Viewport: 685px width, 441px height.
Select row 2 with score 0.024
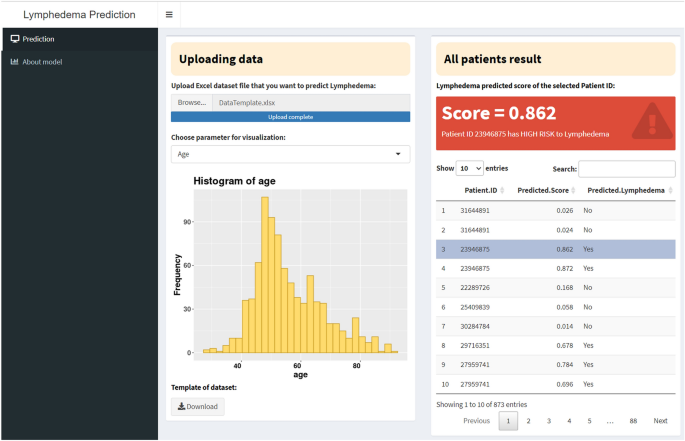pos(556,230)
